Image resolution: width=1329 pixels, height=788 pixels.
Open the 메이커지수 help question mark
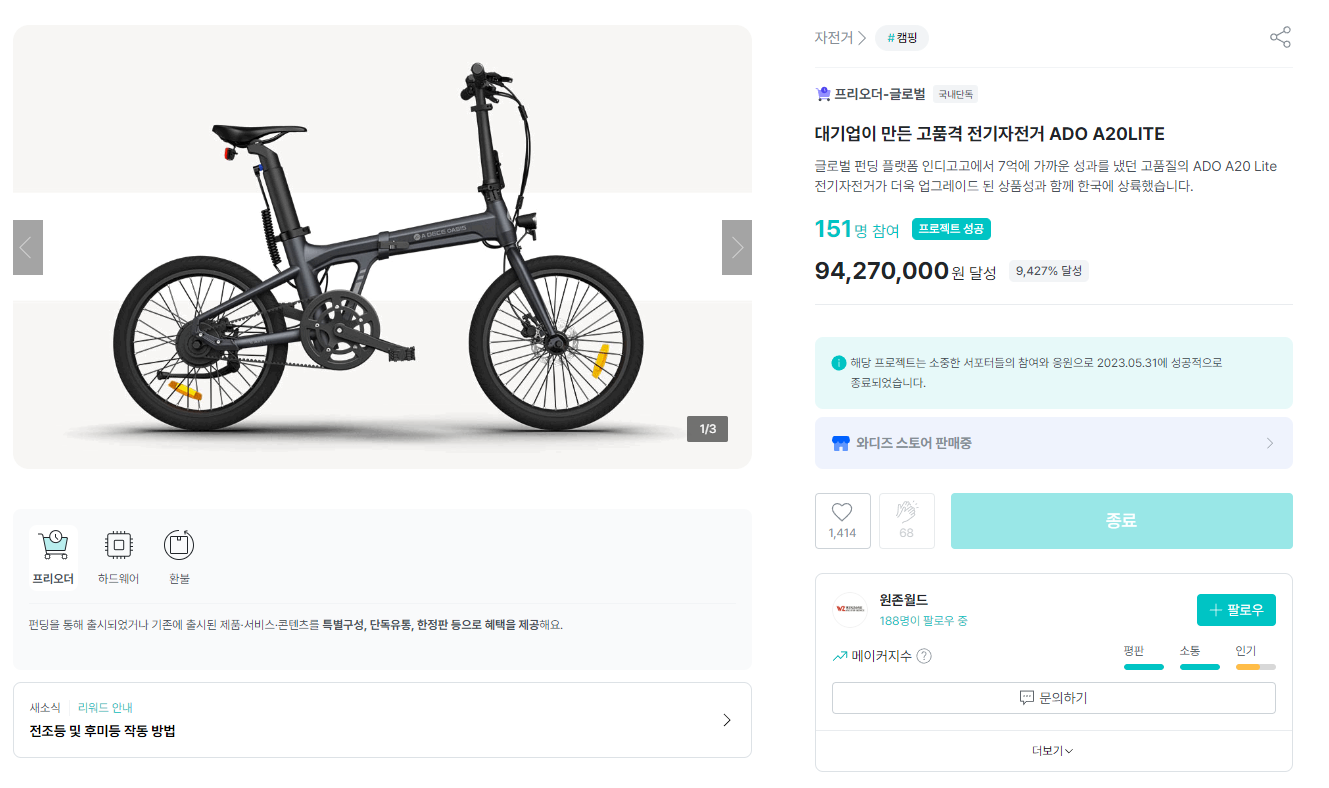click(924, 657)
